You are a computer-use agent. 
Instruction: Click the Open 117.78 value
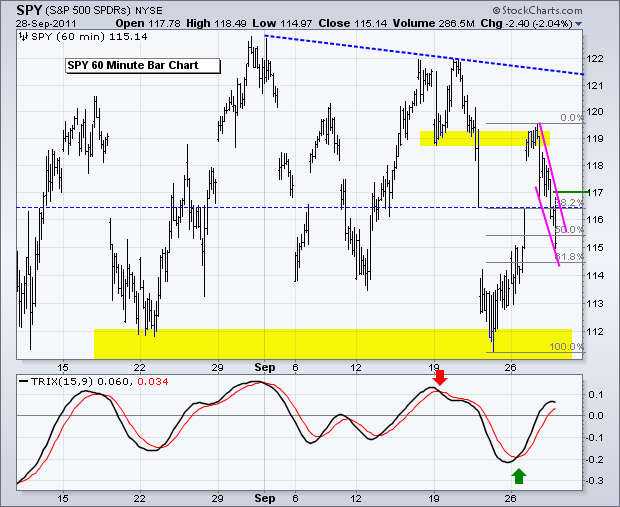coord(148,24)
